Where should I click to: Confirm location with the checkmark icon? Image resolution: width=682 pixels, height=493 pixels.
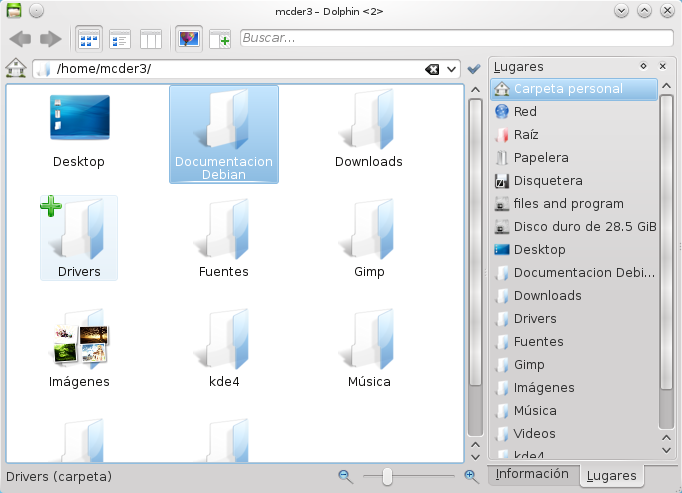(474, 69)
